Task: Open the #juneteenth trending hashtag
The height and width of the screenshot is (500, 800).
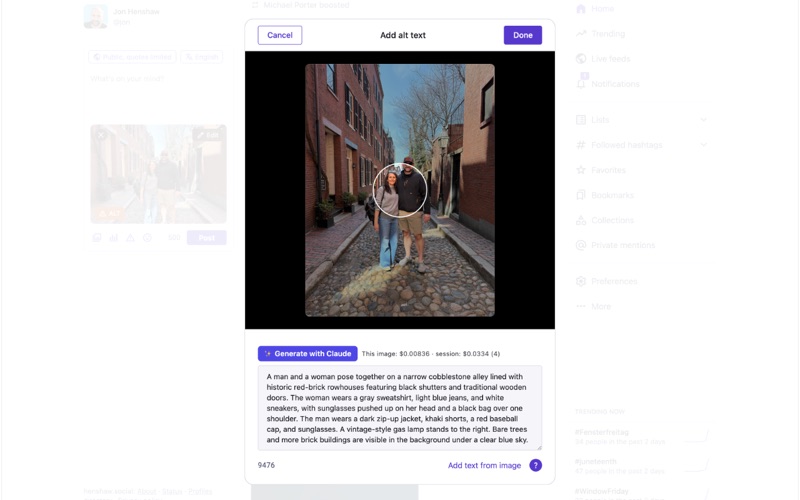Action: (x=595, y=461)
